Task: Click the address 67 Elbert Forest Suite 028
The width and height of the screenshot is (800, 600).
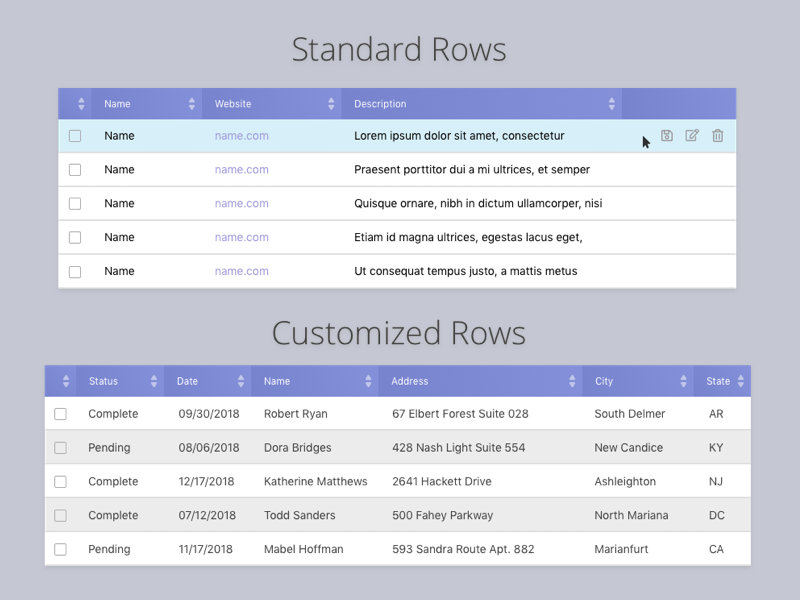Action: [x=460, y=414]
